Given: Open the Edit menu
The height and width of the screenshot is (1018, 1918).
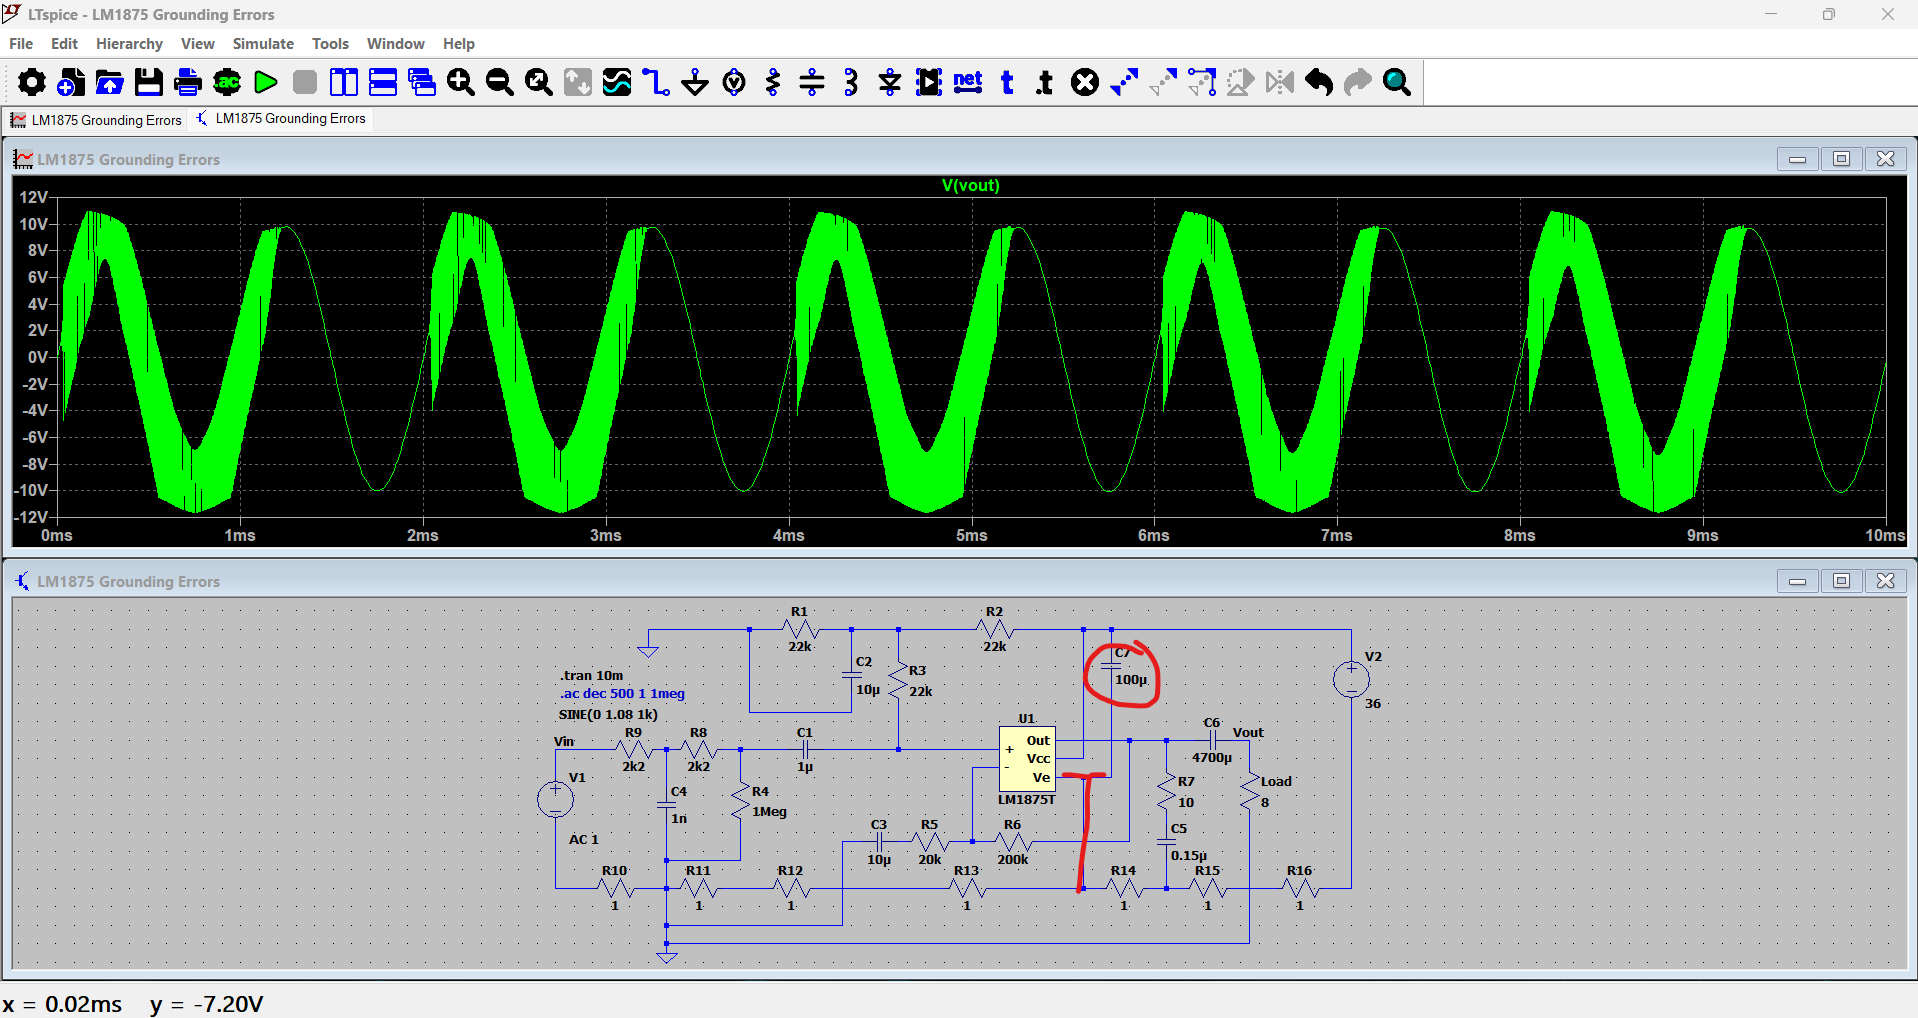Looking at the screenshot, I should (x=64, y=44).
